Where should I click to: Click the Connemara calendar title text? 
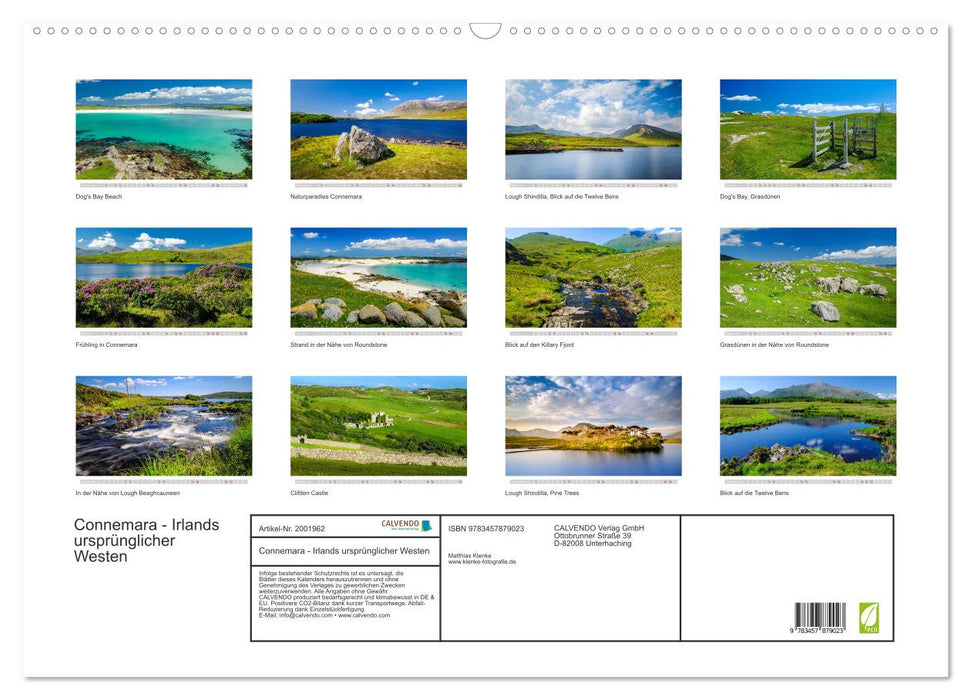pyautogui.click(x=146, y=539)
